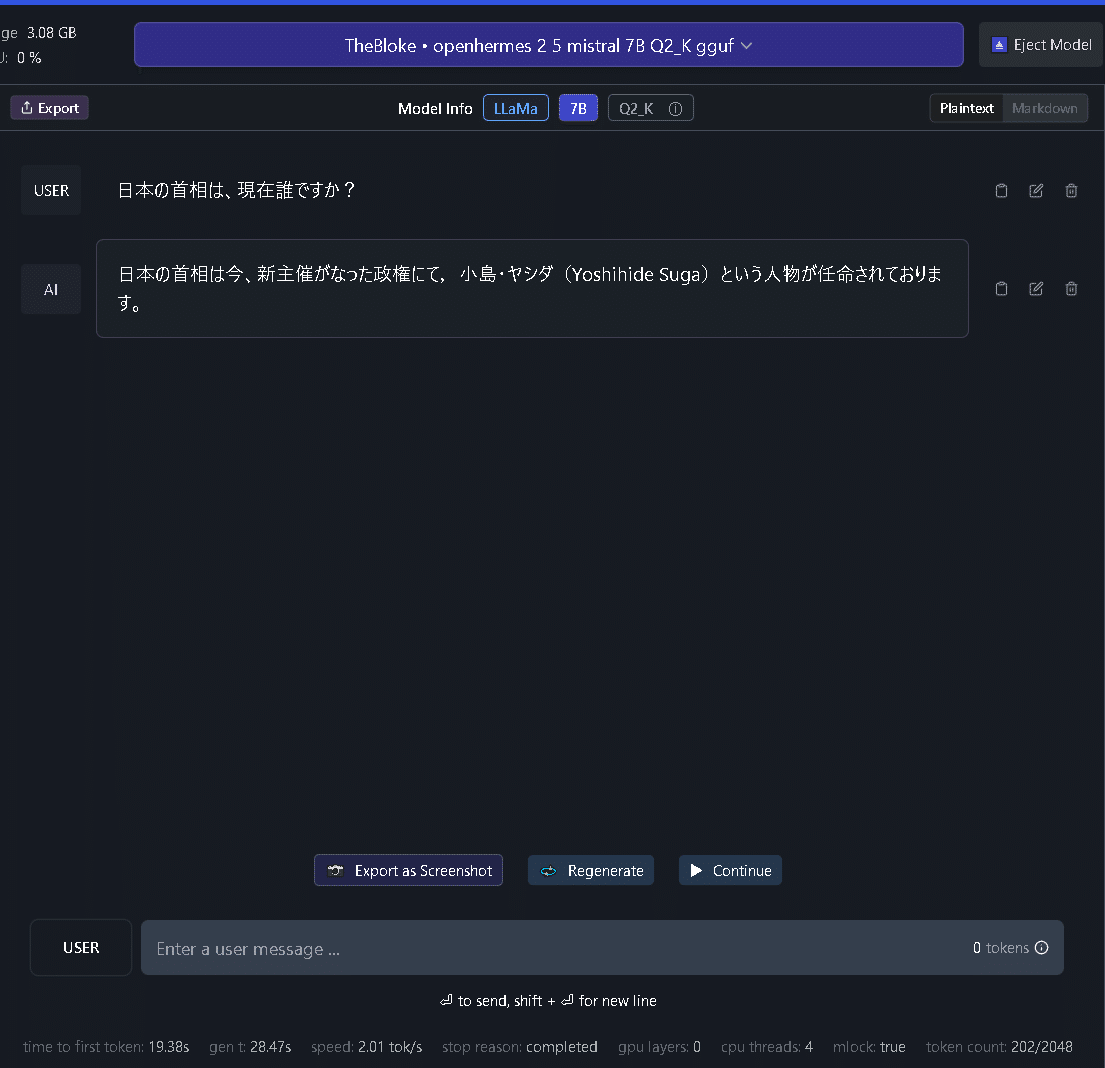Click the AI role label on response

click(x=51, y=289)
